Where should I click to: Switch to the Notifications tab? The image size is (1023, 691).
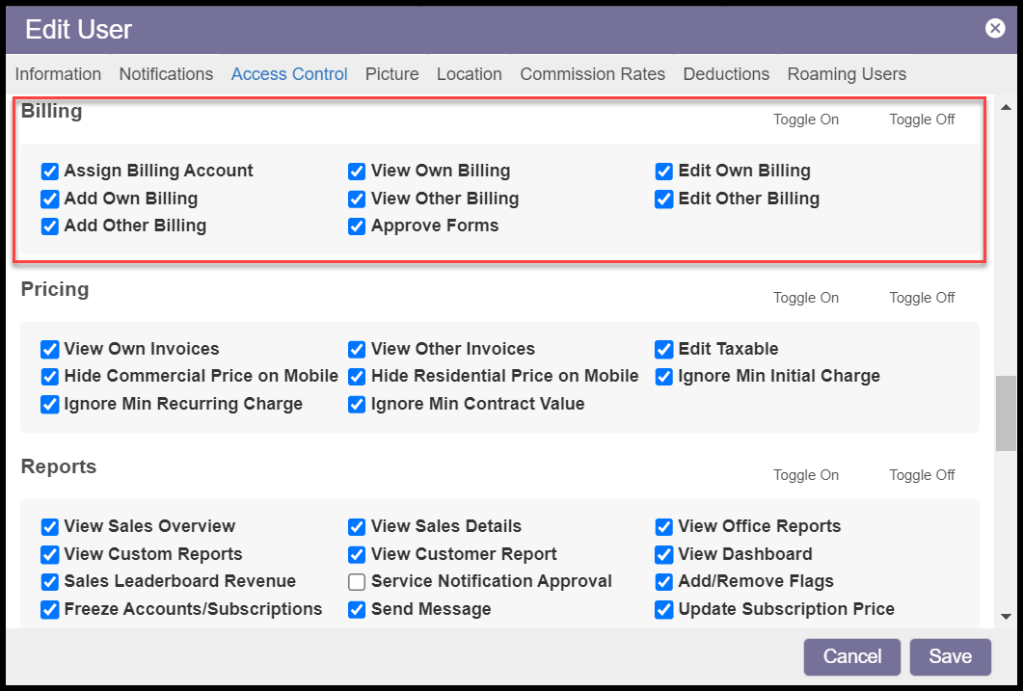click(166, 74)
